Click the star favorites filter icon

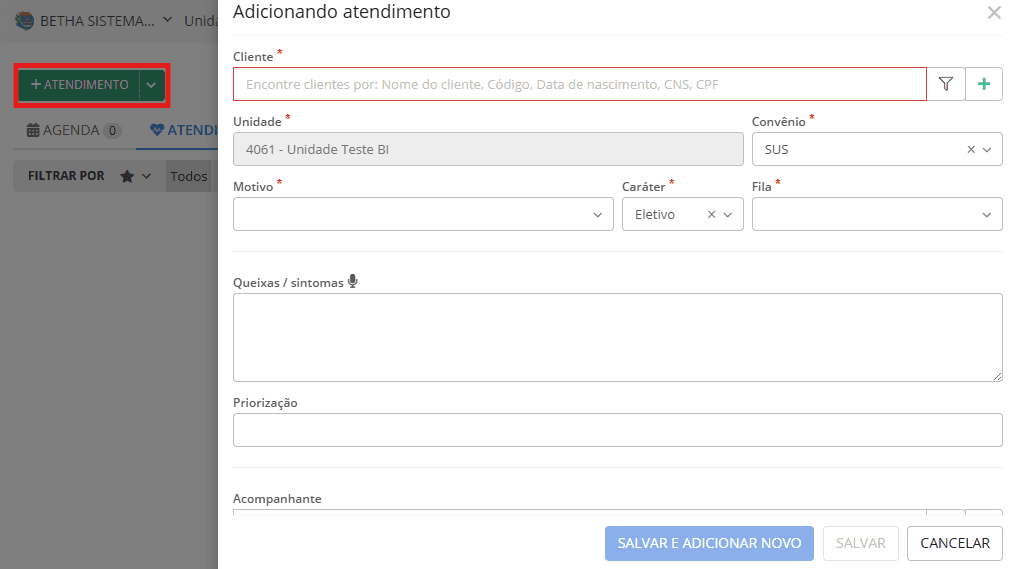coord(127,176)
